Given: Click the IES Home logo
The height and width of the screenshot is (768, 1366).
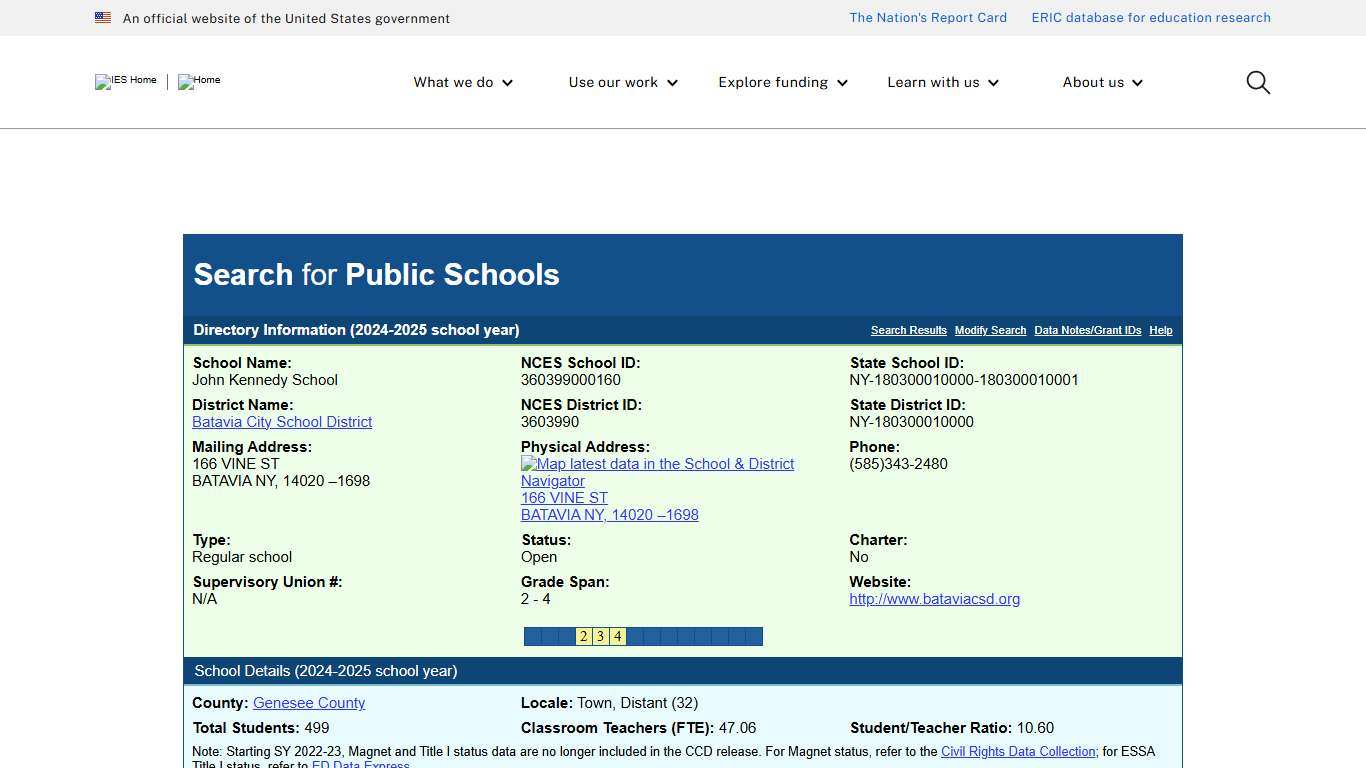Looking at the screenshot, I should pos(125,82).
